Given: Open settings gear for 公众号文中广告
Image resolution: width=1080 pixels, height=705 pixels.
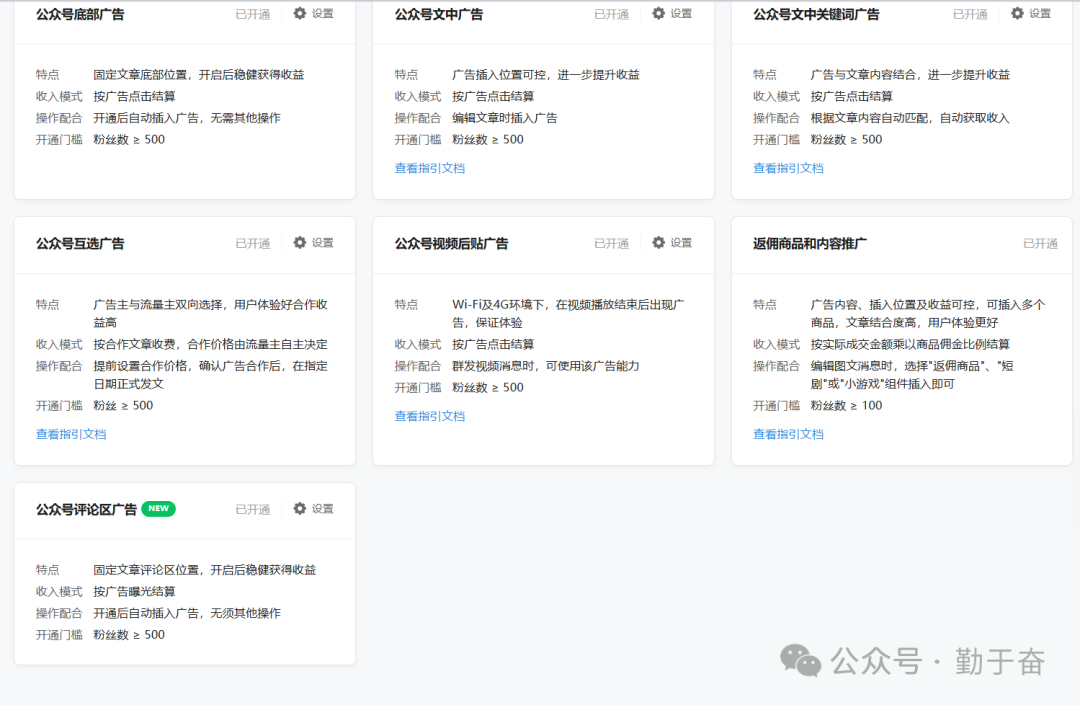Looking at the screenshot, I should coord(656,14).
